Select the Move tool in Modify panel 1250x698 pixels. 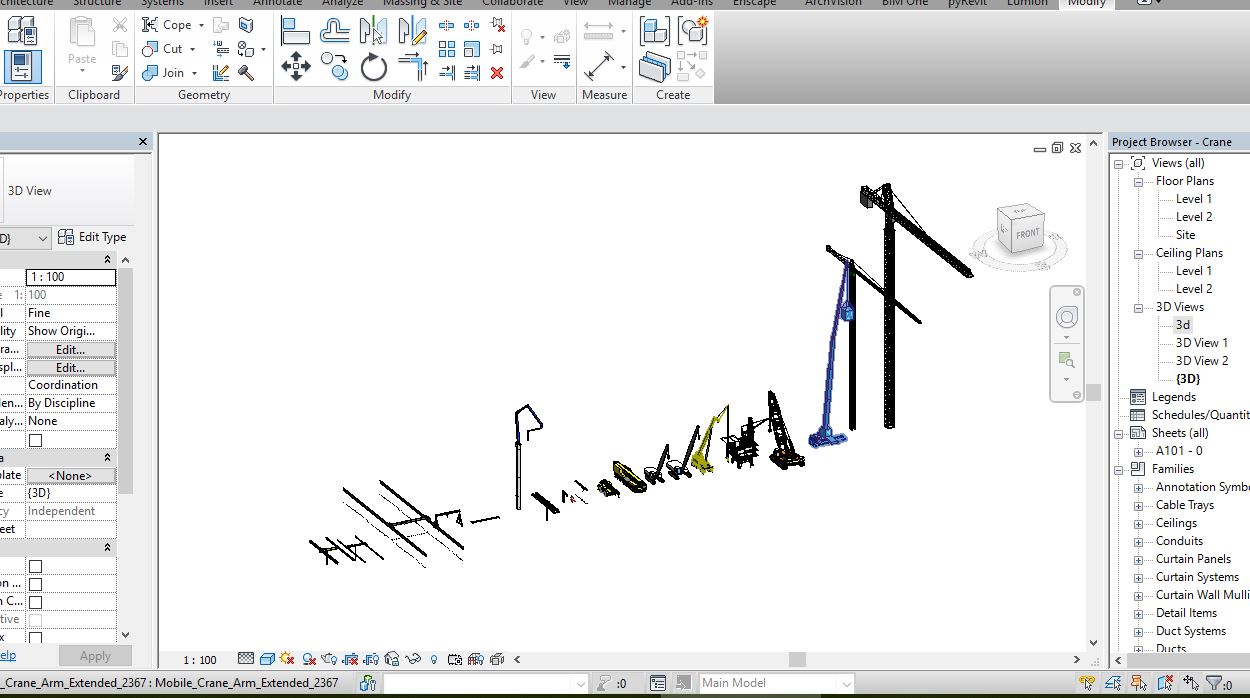(x=295, y=68)
